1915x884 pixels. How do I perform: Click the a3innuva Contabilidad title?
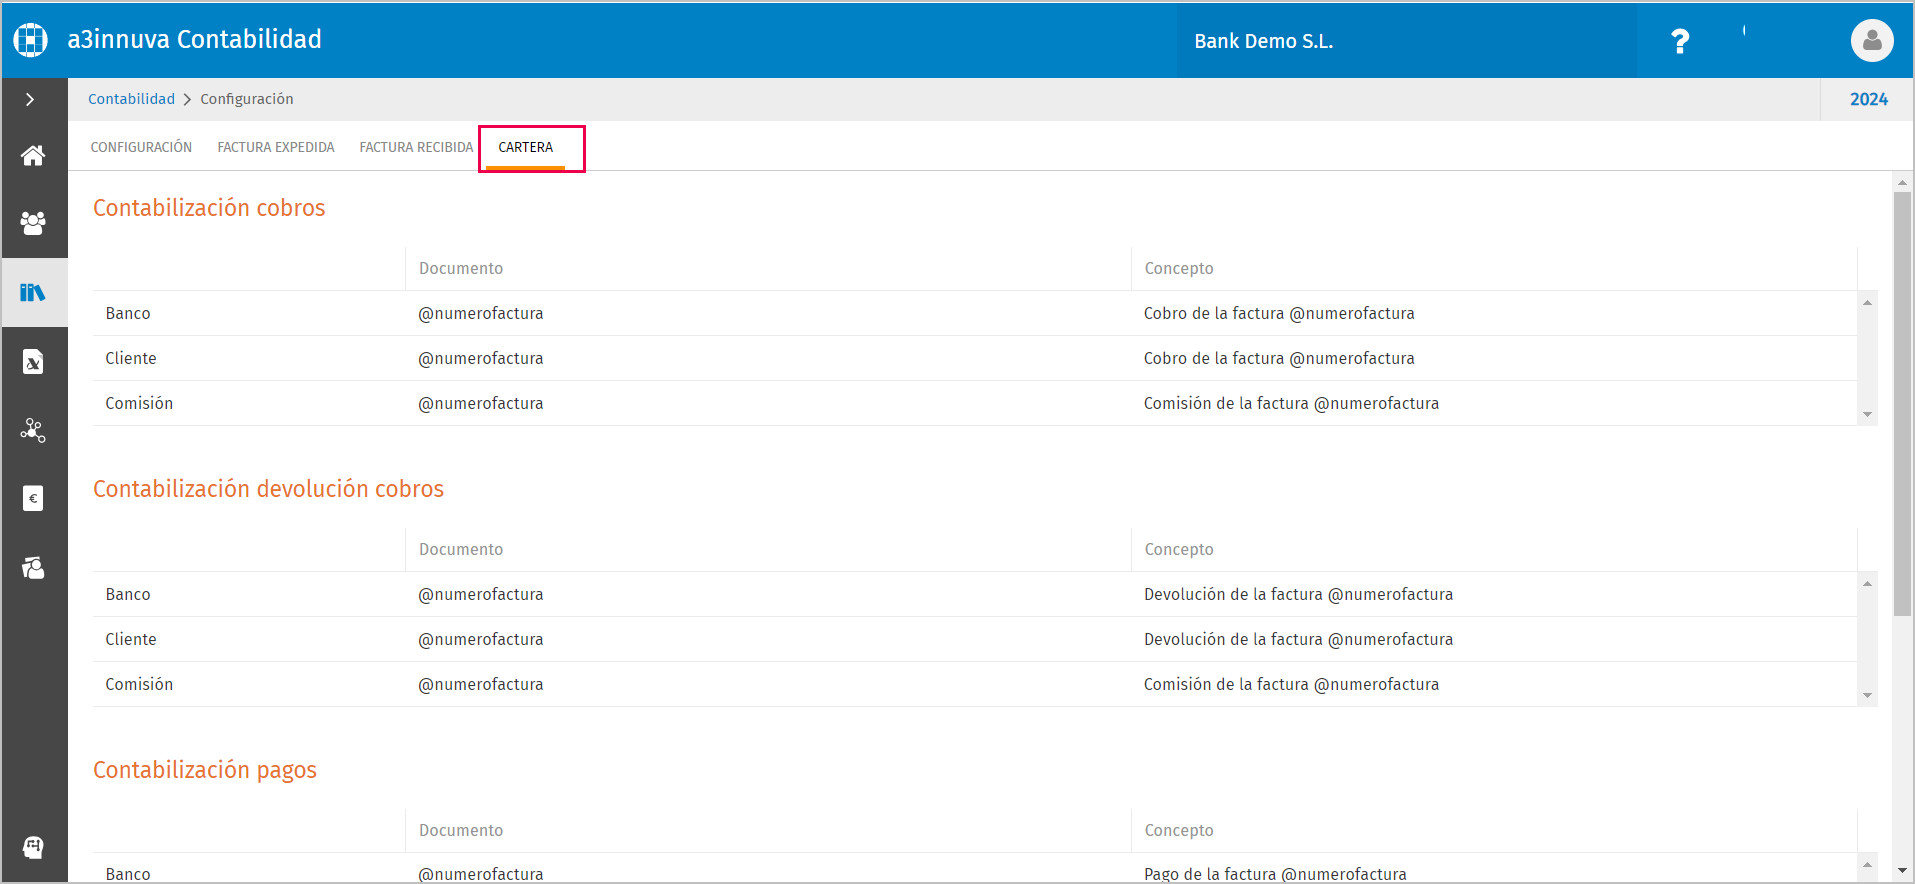coord(195,39)
